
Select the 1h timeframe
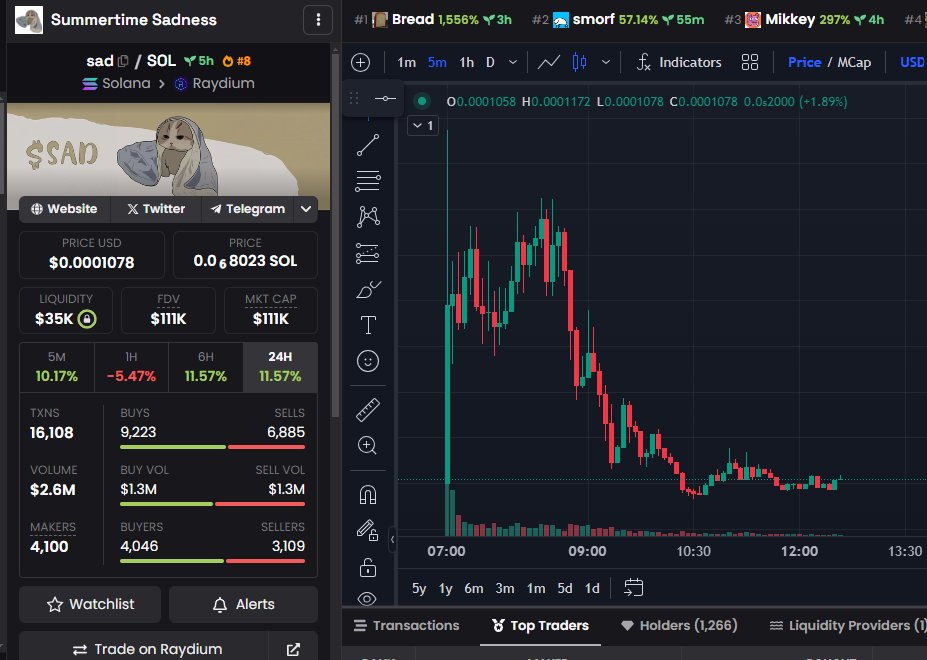[466, 62]
